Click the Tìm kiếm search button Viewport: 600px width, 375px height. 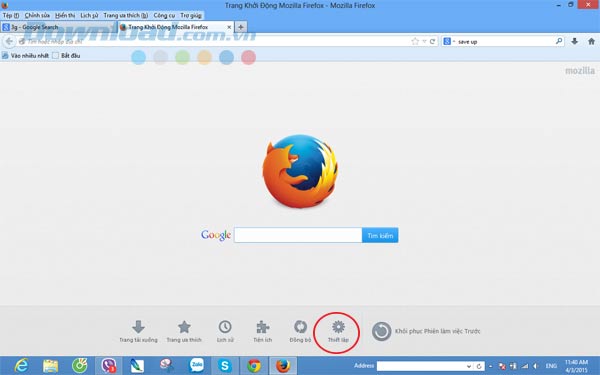(x=380, y=235)
